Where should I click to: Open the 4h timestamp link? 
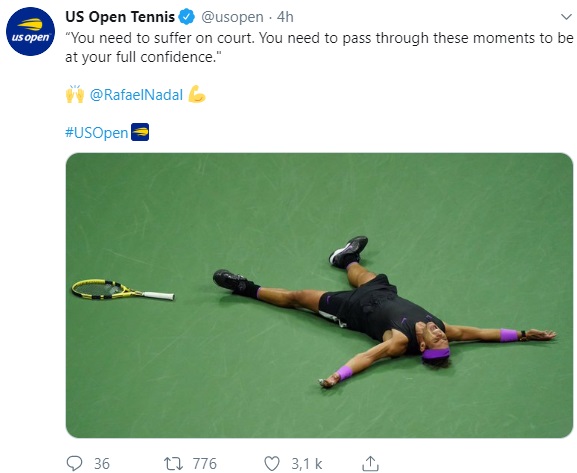coord(285,17)
